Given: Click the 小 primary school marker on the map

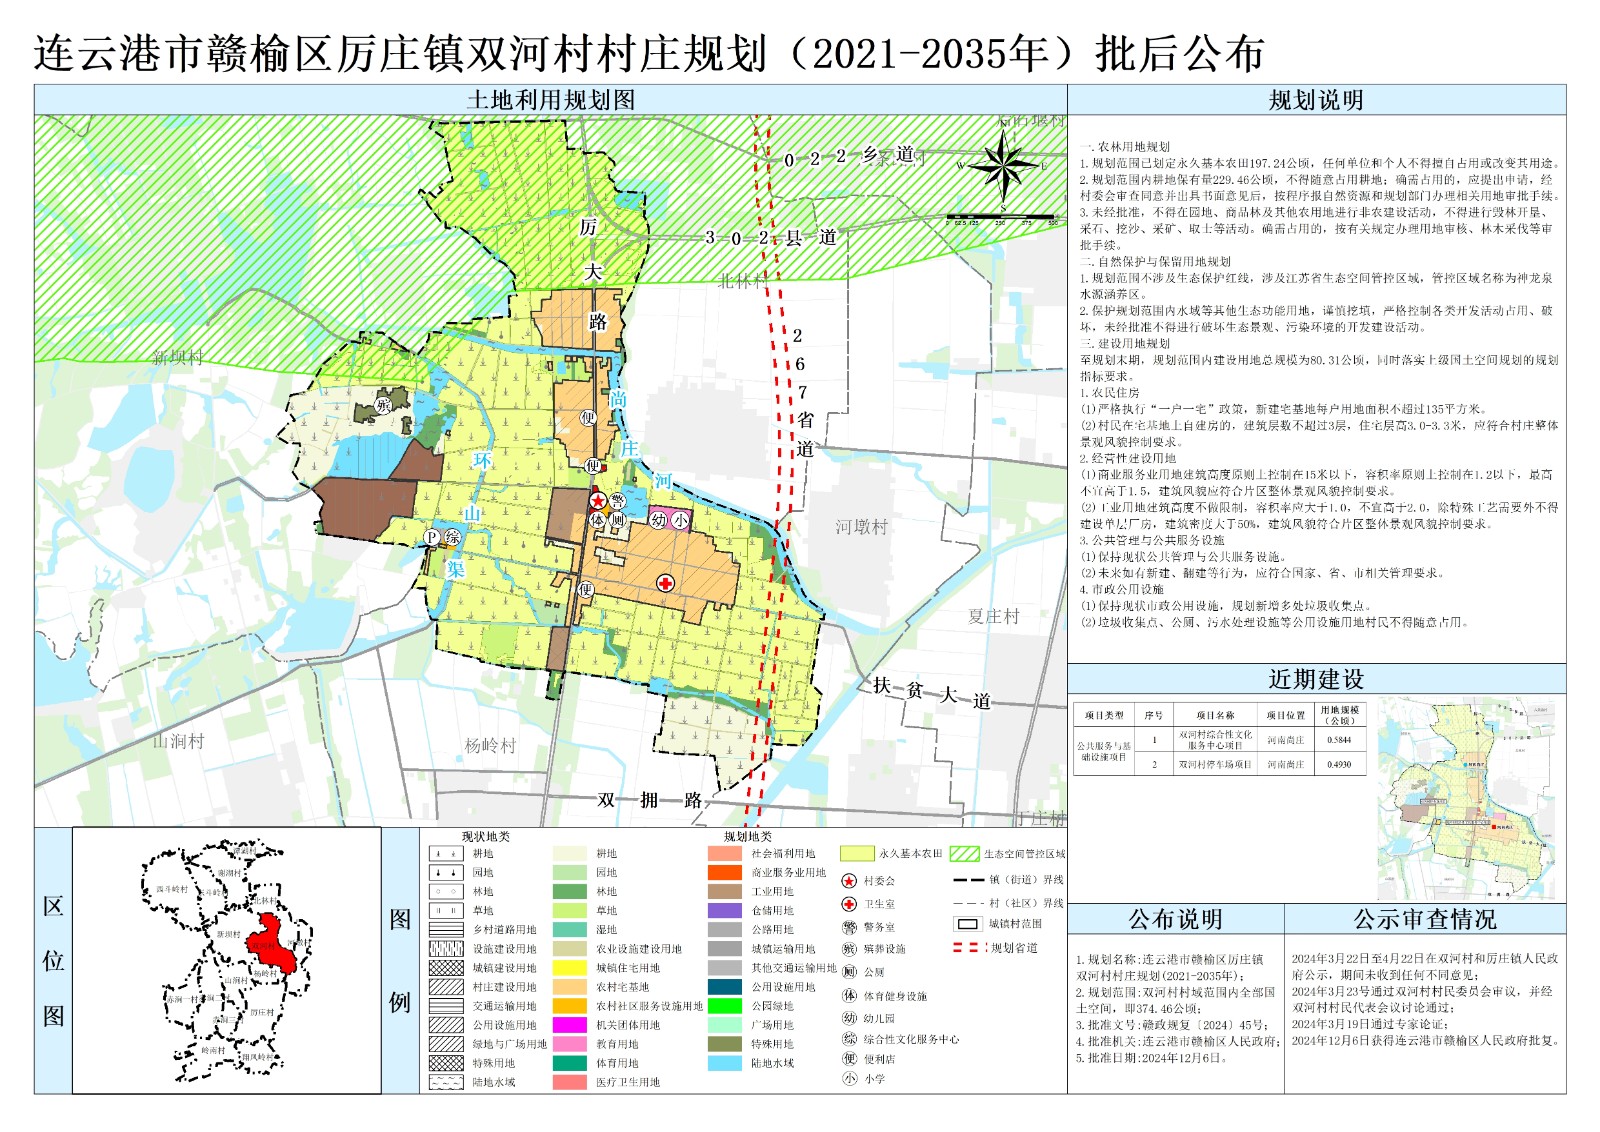Looking at the screenshot, I should pos(680,520).
